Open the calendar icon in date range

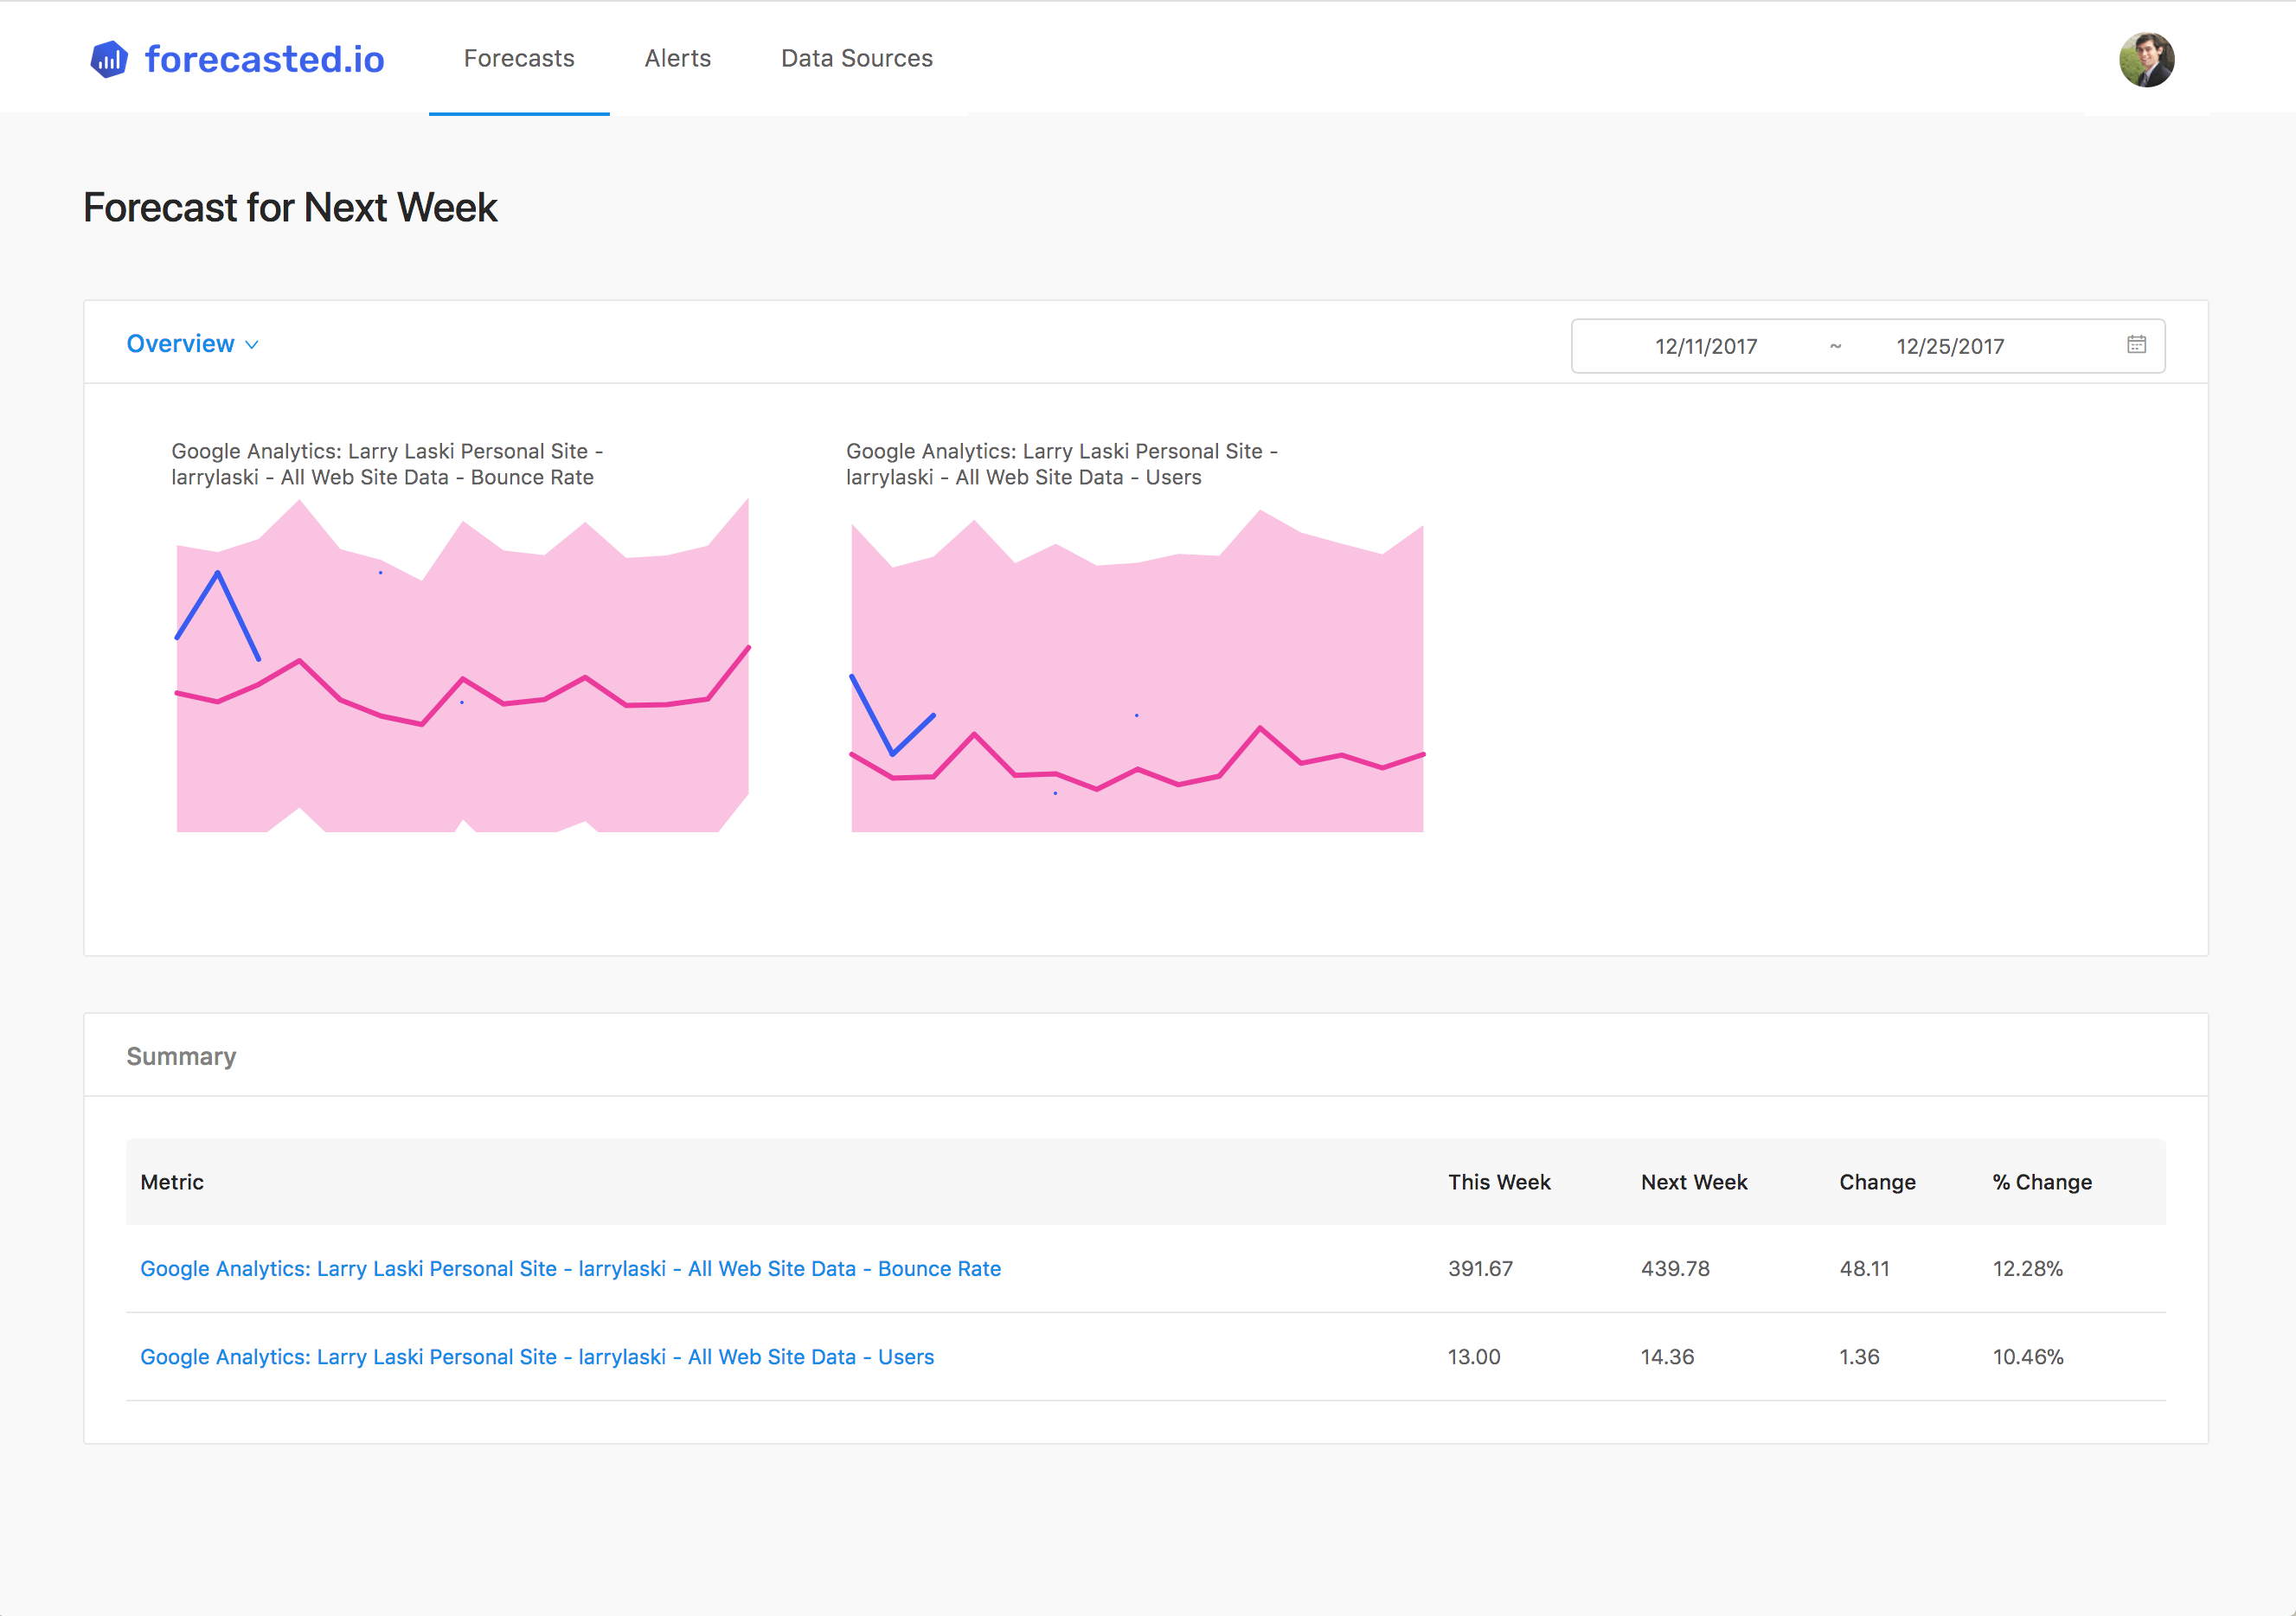point(2136,345)
